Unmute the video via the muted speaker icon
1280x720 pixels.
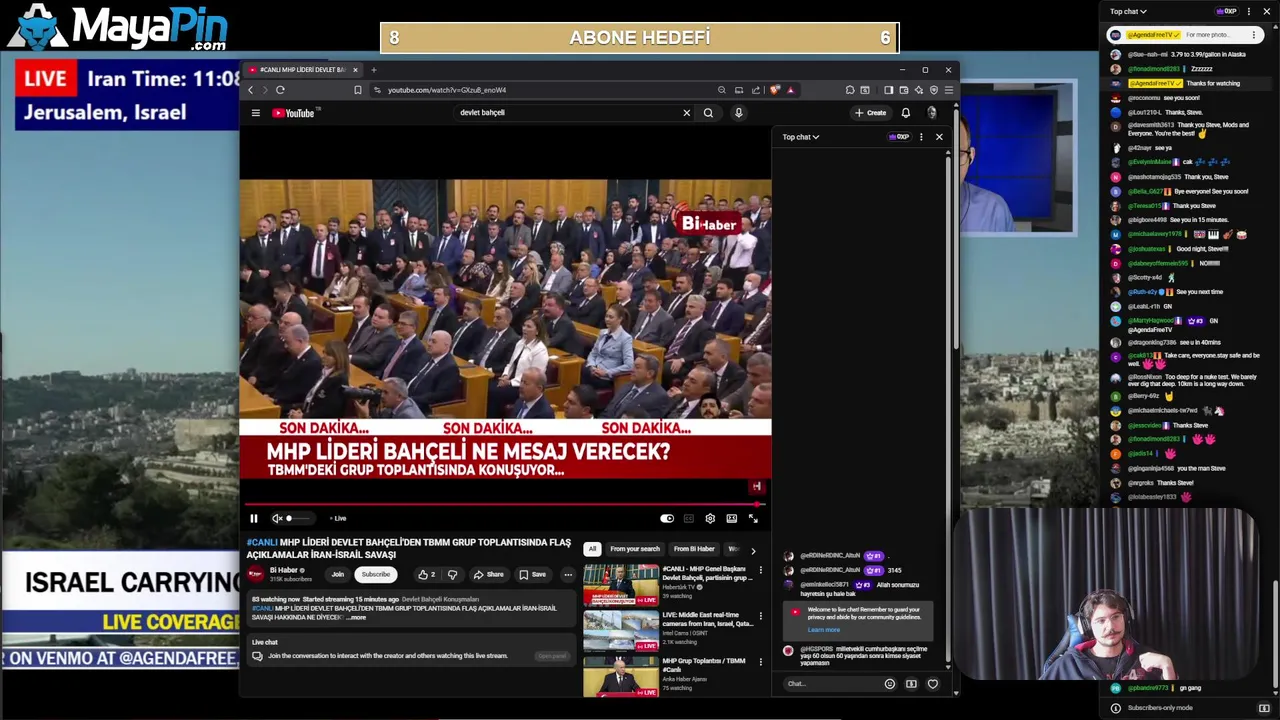[x=277, y=518]
